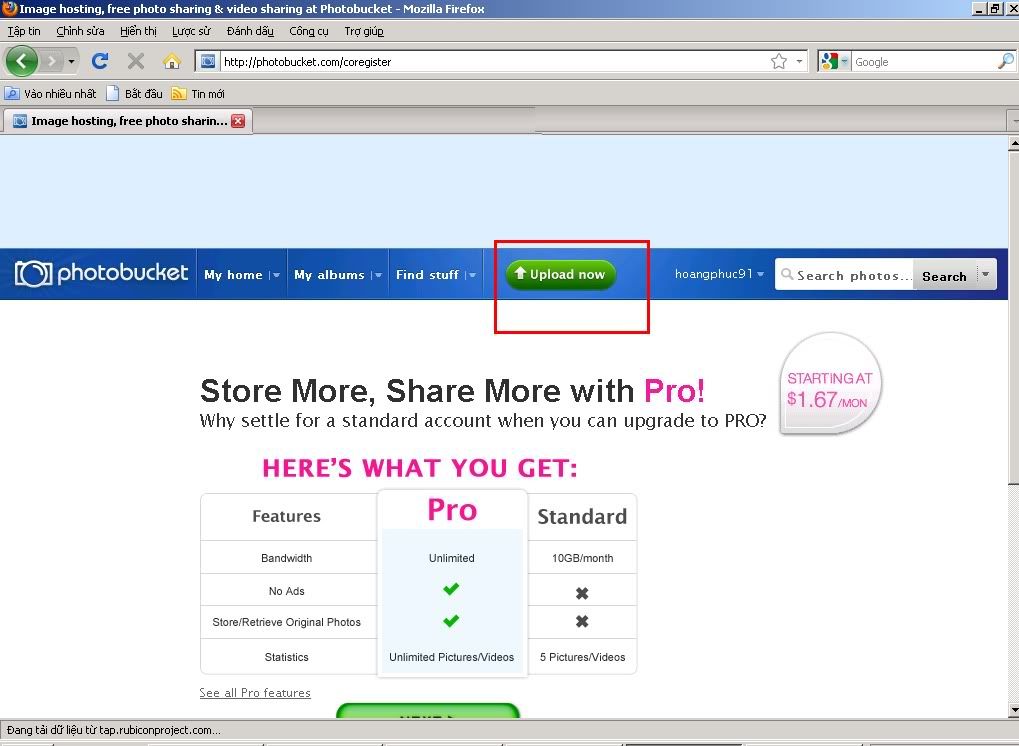1019x746 pixels.
Task: Go to the Firefox home page
Action: tap(172, 62)
